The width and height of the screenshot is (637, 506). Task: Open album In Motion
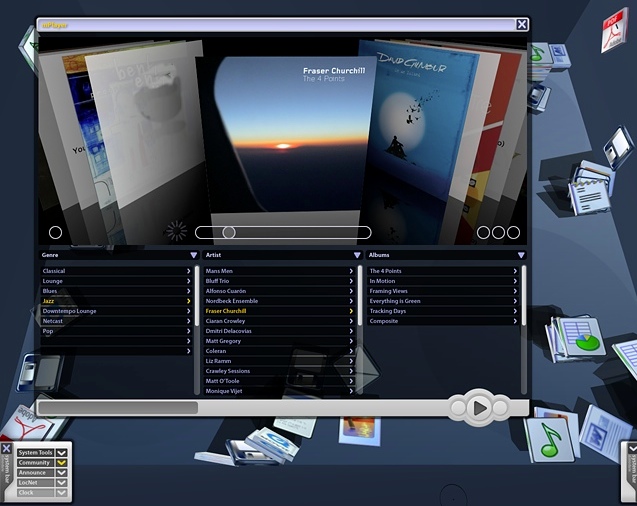coord(443,281)
